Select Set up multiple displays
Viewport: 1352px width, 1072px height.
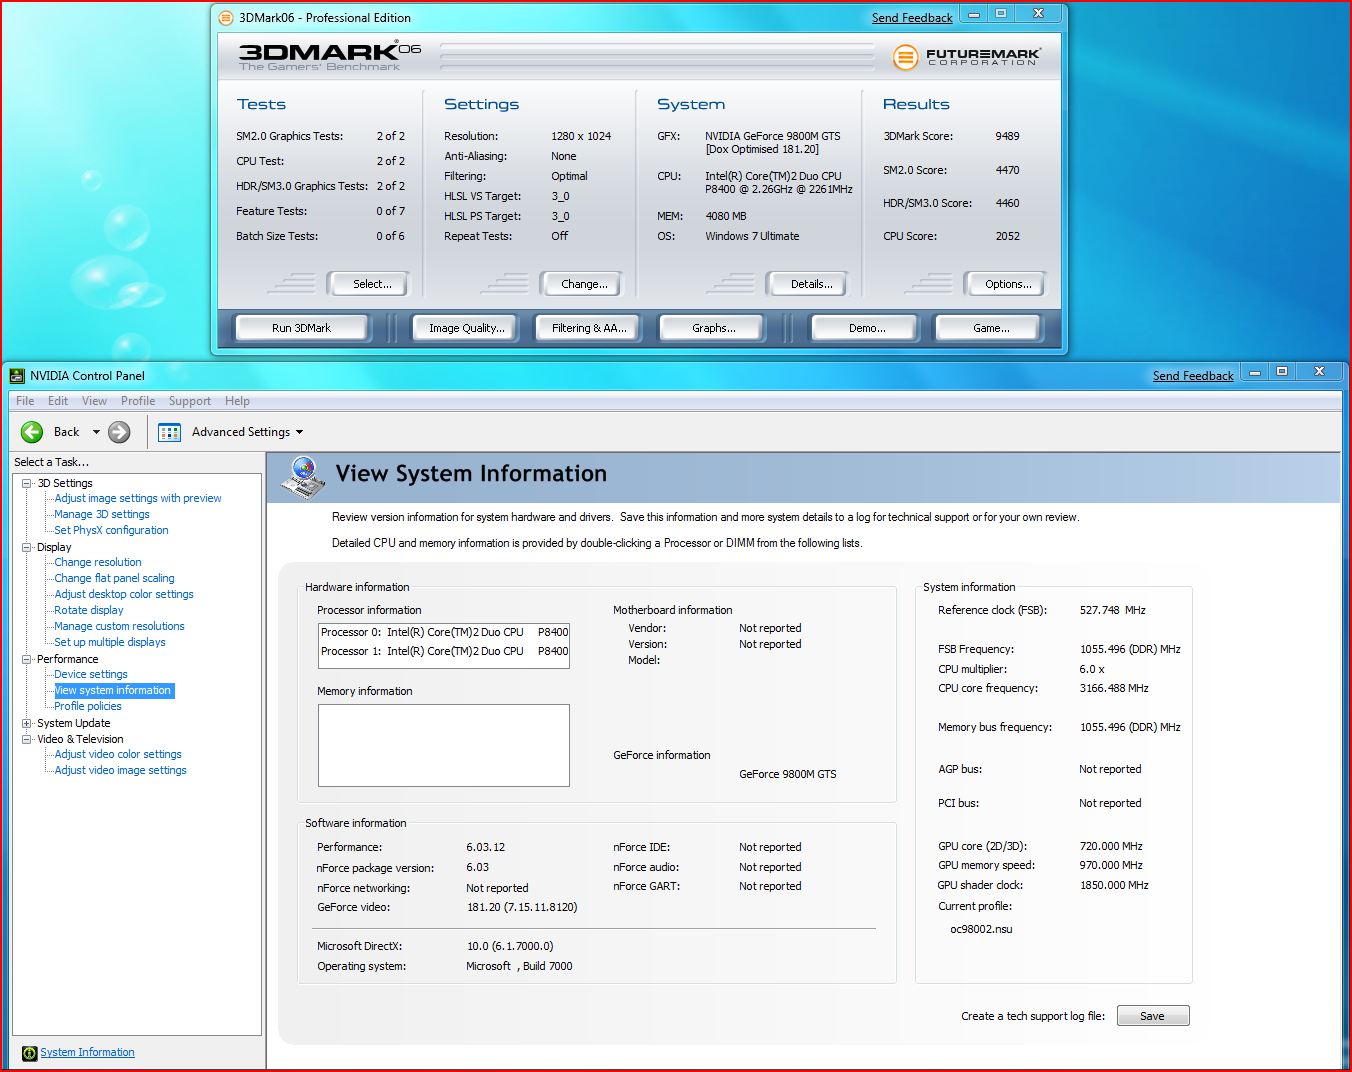tap(110, 642)
